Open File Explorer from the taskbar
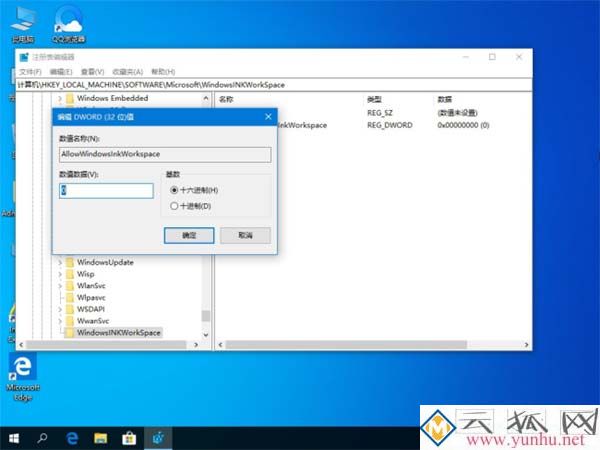 tap(101, 438)
